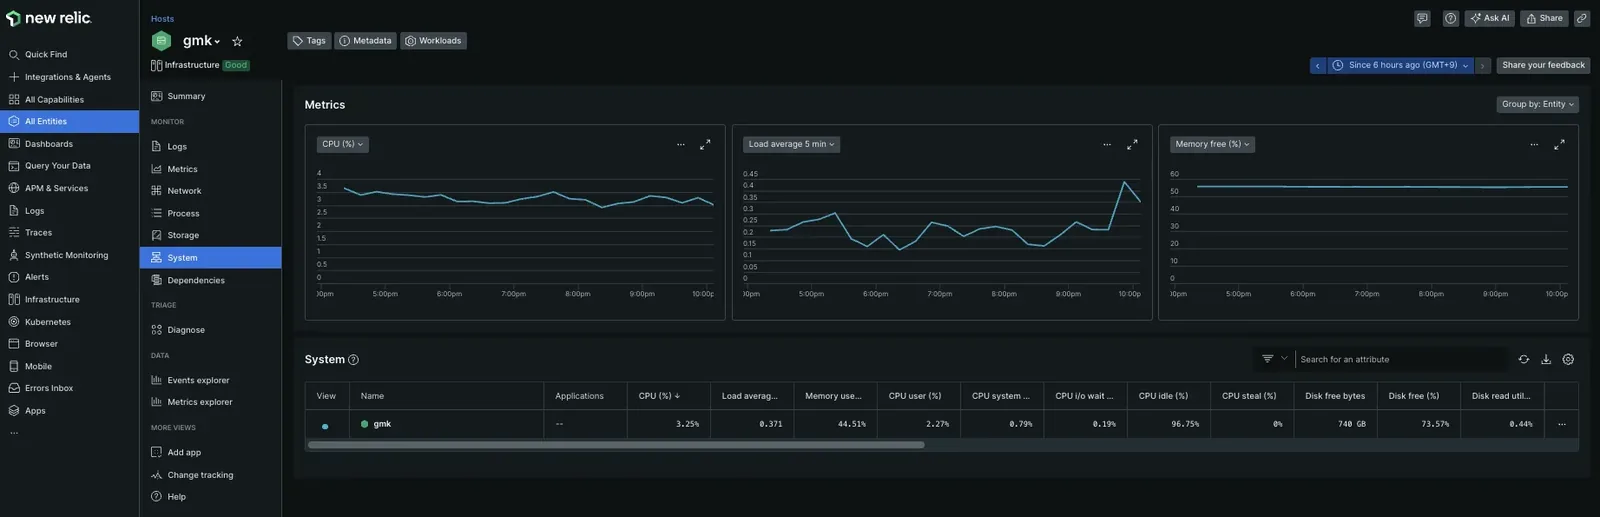Open the Network monitor page
The height and width of the screenshot is (517, 1600).
pos(184,191)
